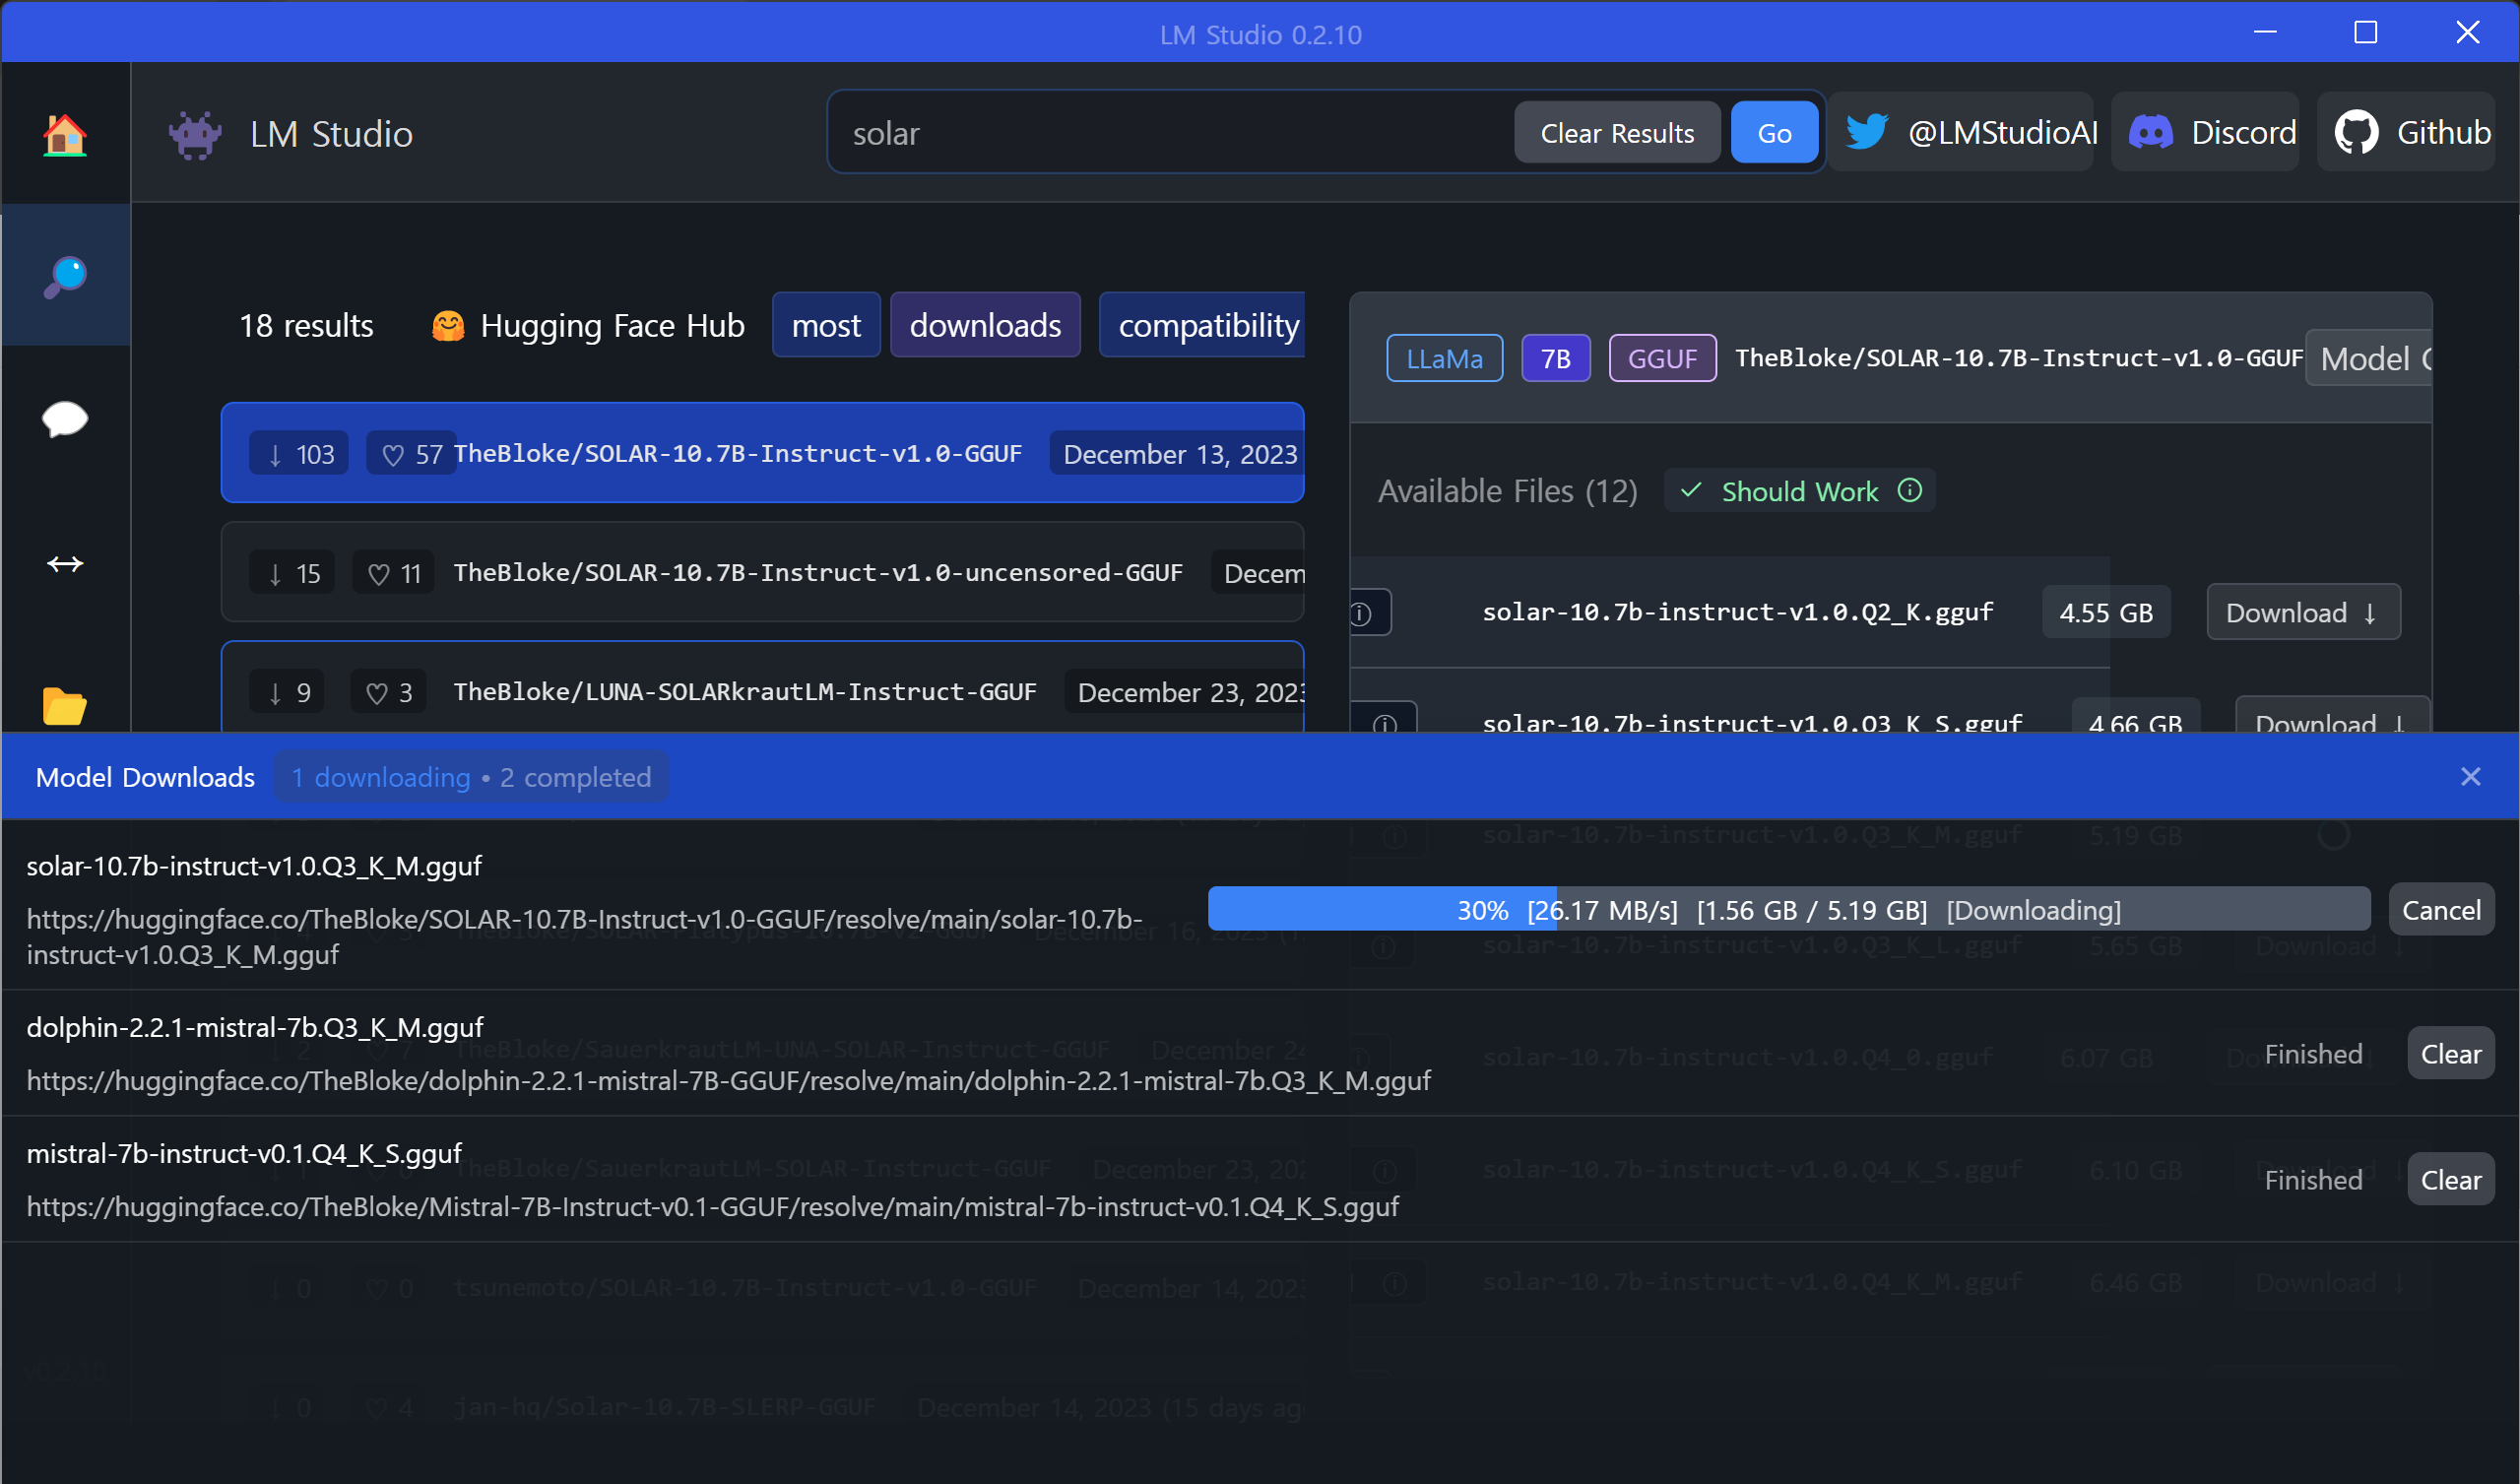
Task: Click the Should Work compatibility badge
Action: [x=1799, y=491]
